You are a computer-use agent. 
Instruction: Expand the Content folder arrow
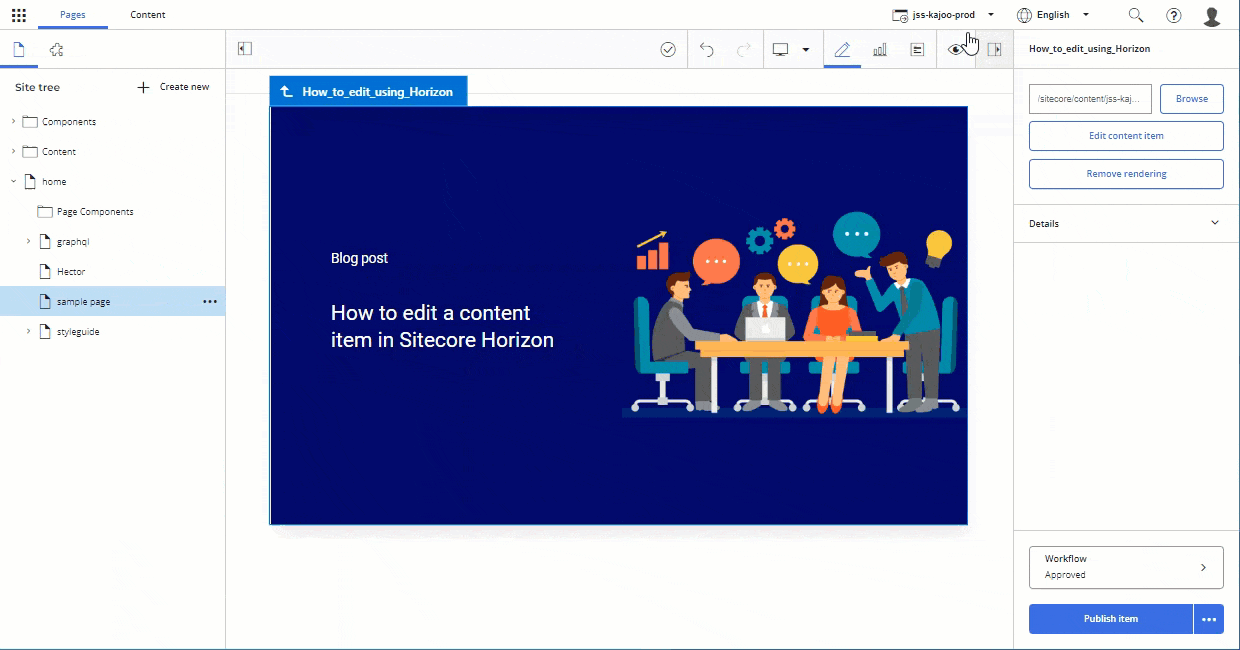13,151
